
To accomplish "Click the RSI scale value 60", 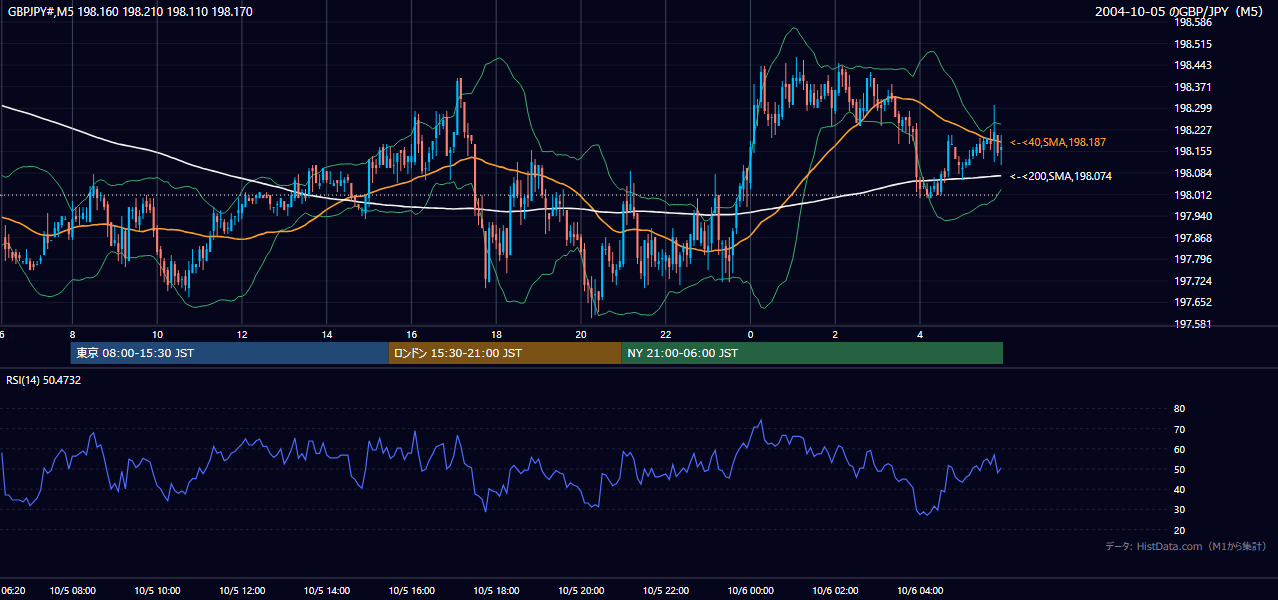I will coord(1179,449).
